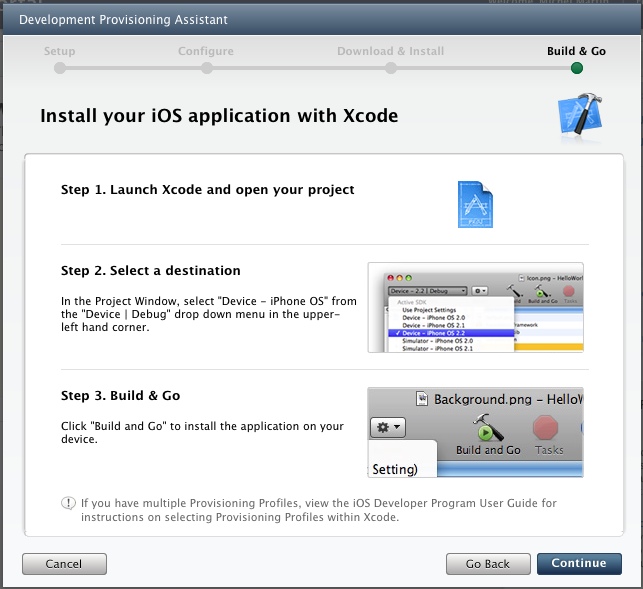Click the Step 2 destination screenshot thumbnail

476,308
